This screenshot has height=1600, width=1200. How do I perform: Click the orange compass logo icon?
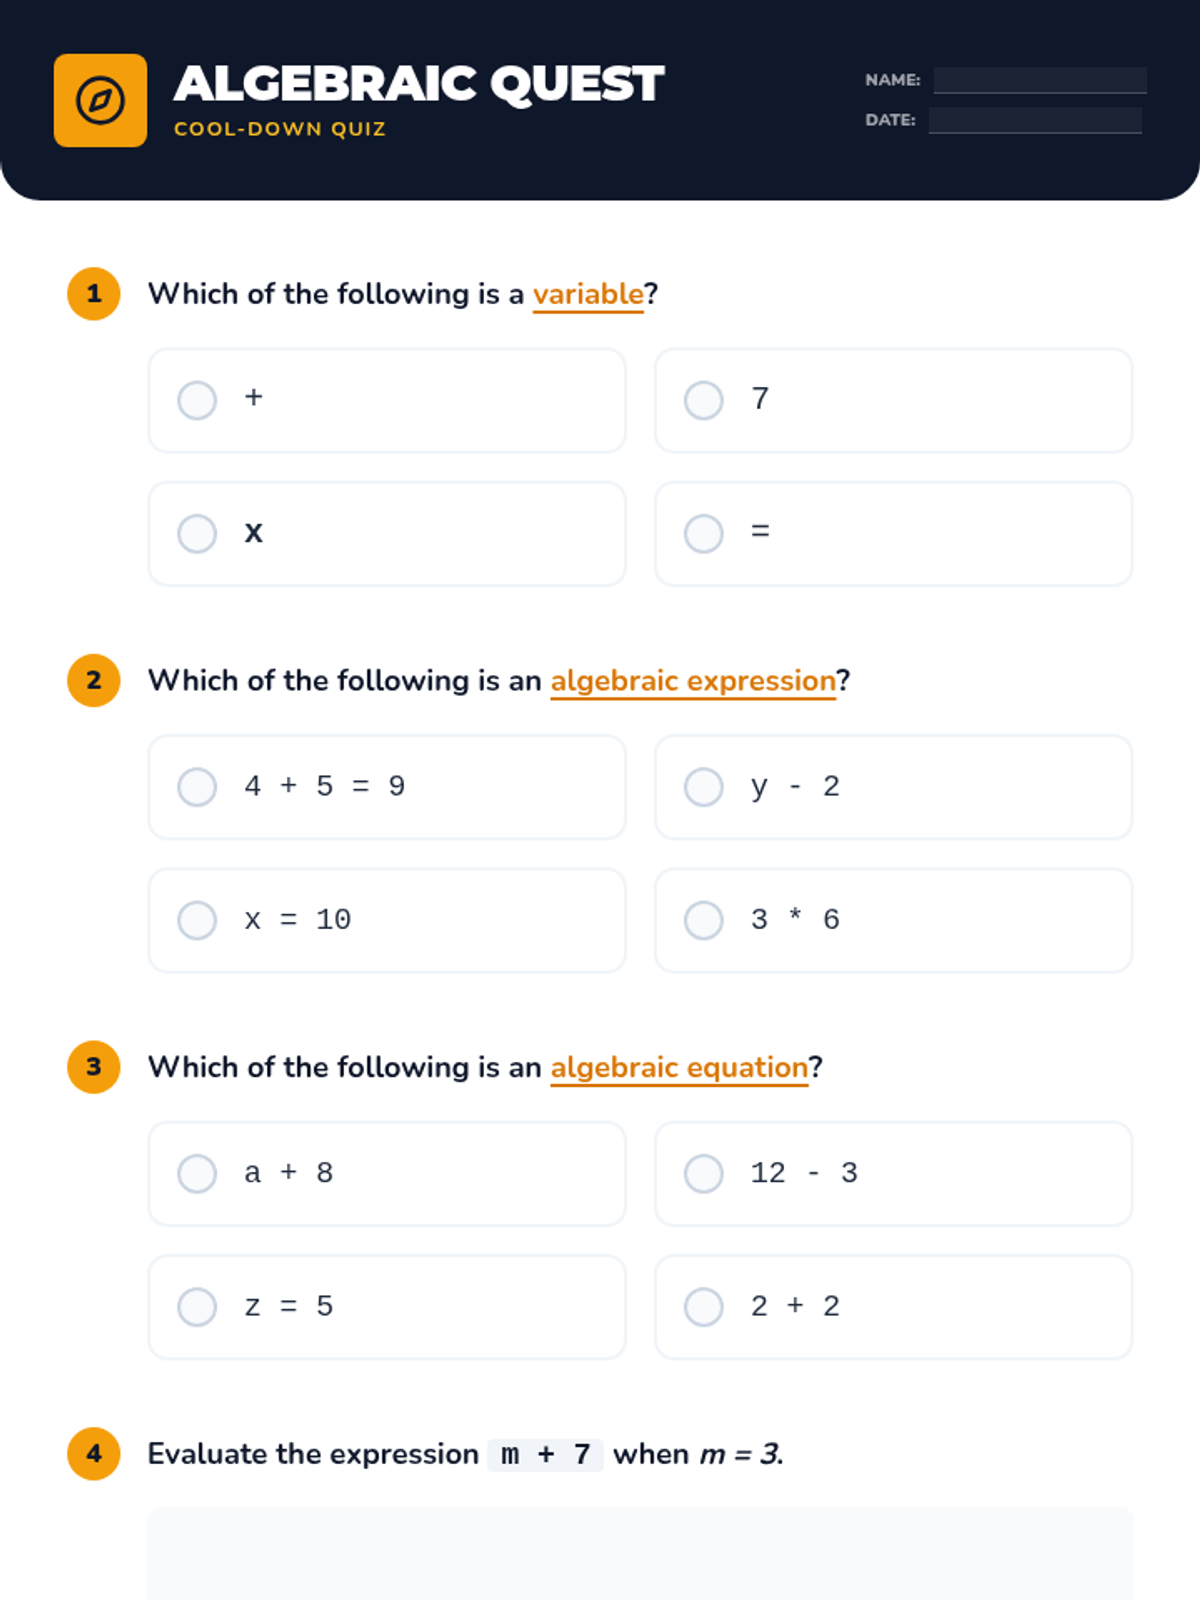[x=100, y=101]
